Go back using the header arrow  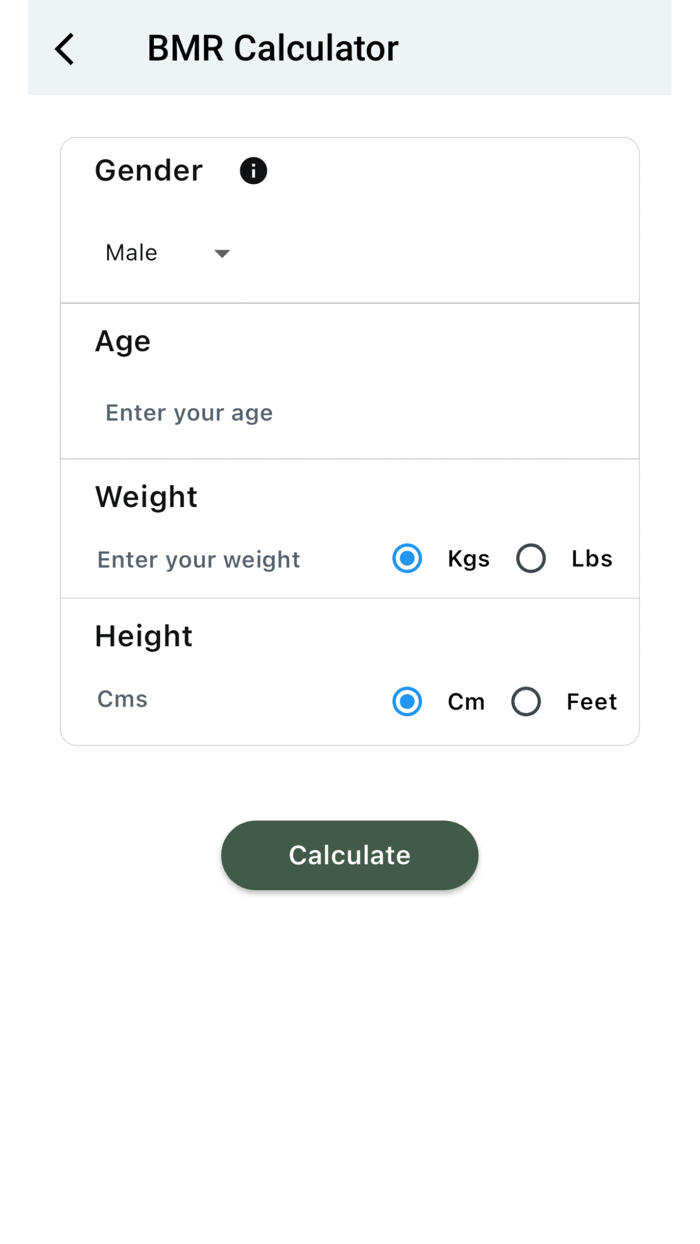[65, 49]
